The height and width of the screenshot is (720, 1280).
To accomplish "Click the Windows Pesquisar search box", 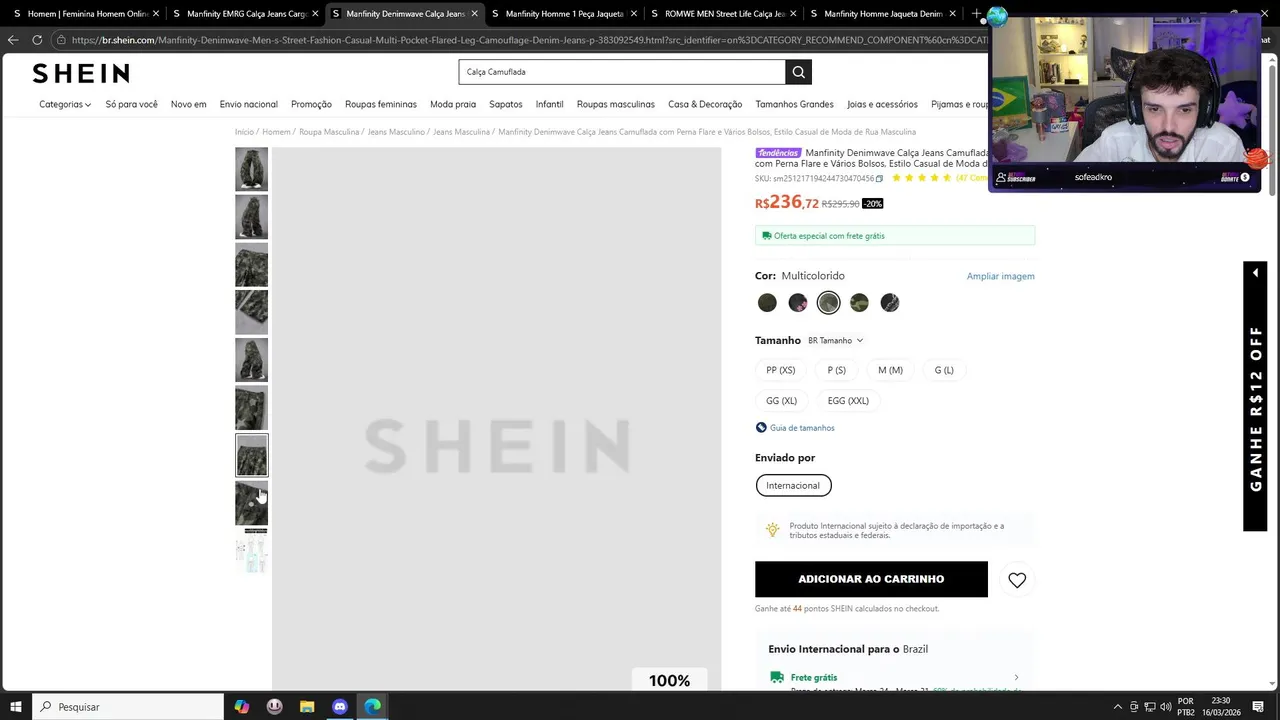I will (x=128, y=707).
